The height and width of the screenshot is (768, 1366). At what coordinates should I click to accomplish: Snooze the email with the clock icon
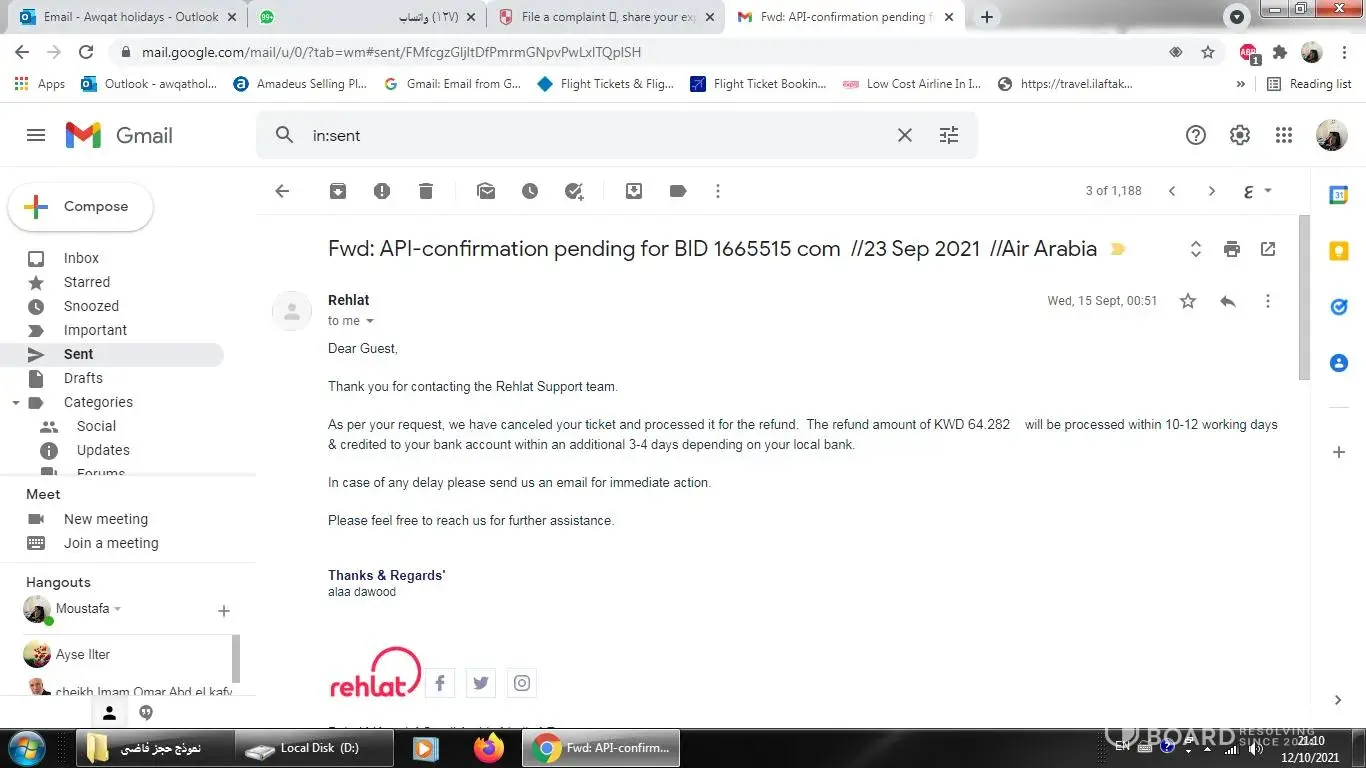(x=530, y=191)
